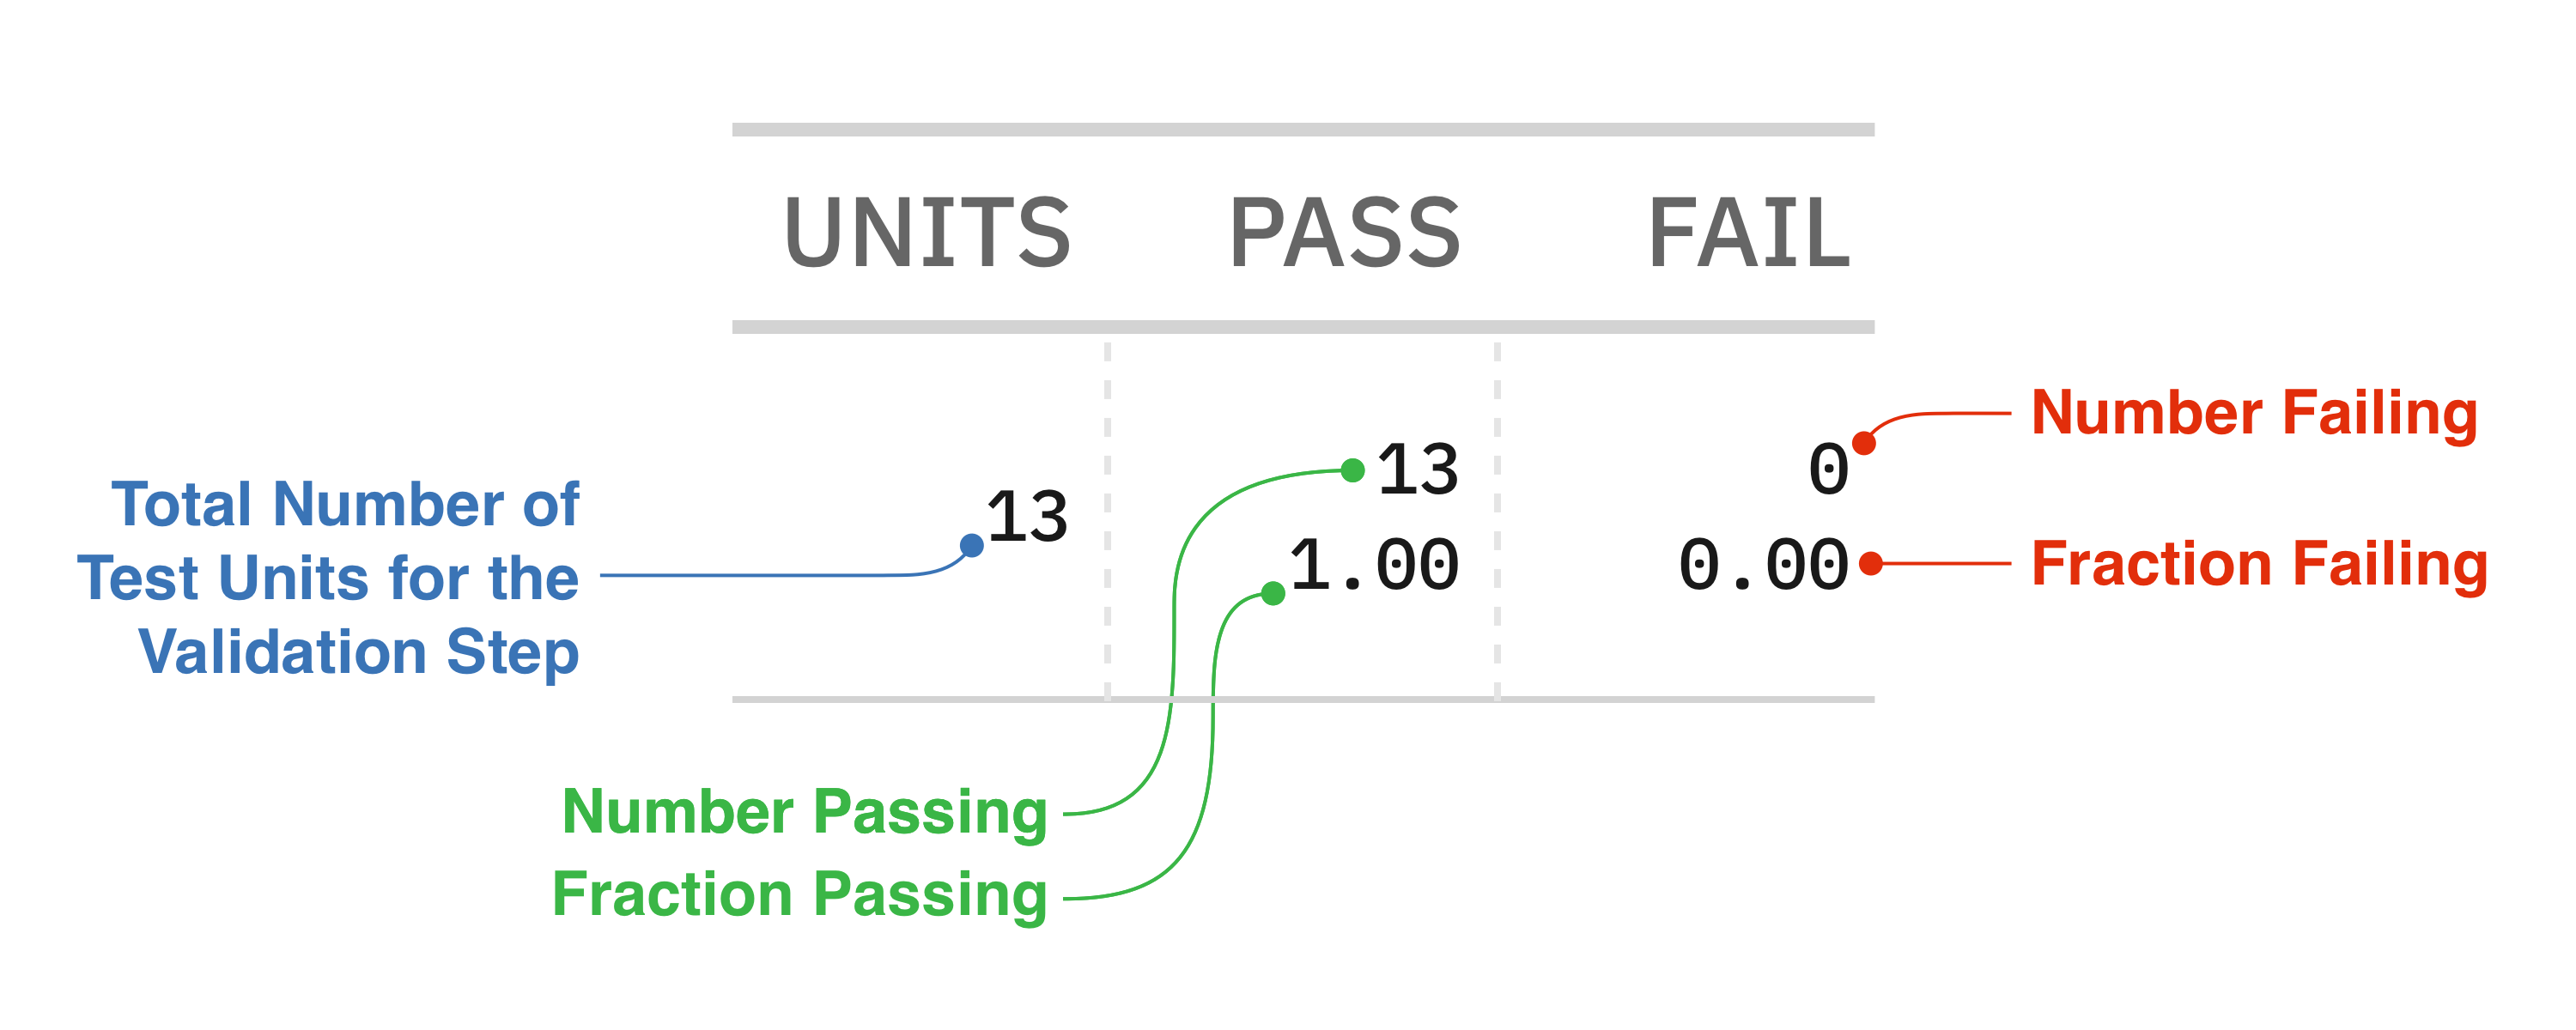2576x1030 pixels.
Task: Click the red dot beside failing 0
Action: click(1863, 443)
